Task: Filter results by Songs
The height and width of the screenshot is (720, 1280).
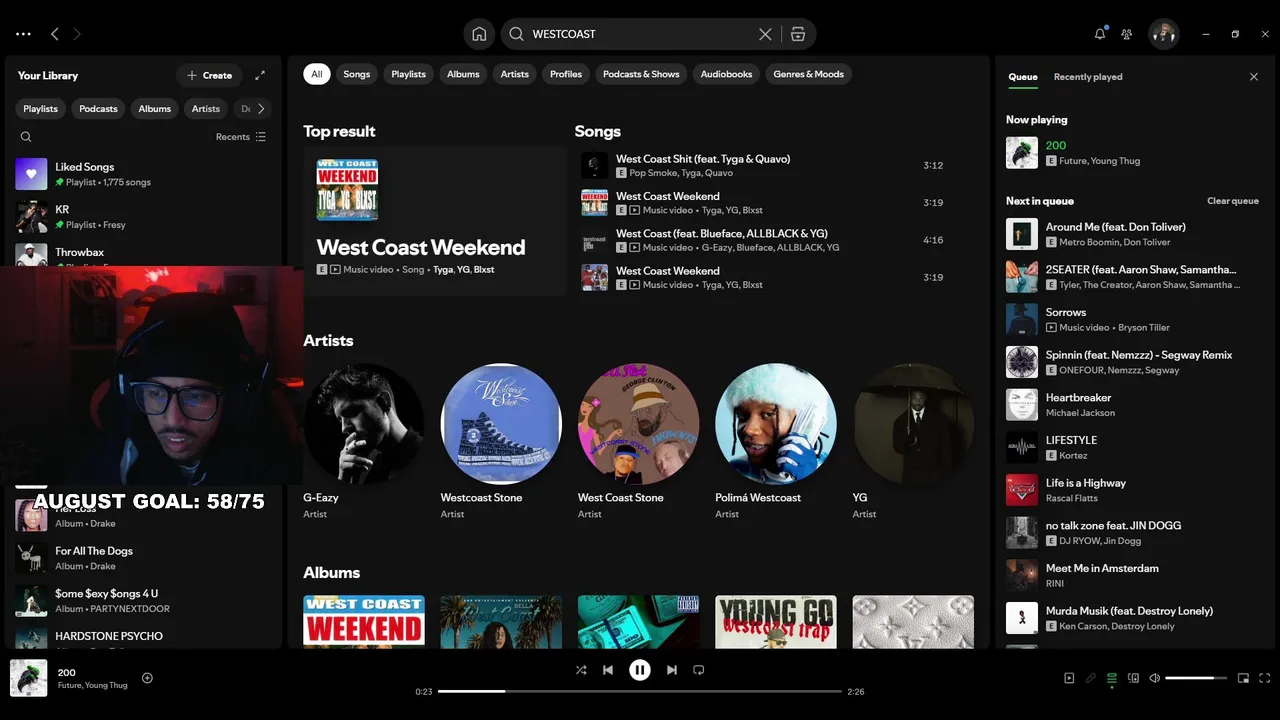Action: coord(357,74)
